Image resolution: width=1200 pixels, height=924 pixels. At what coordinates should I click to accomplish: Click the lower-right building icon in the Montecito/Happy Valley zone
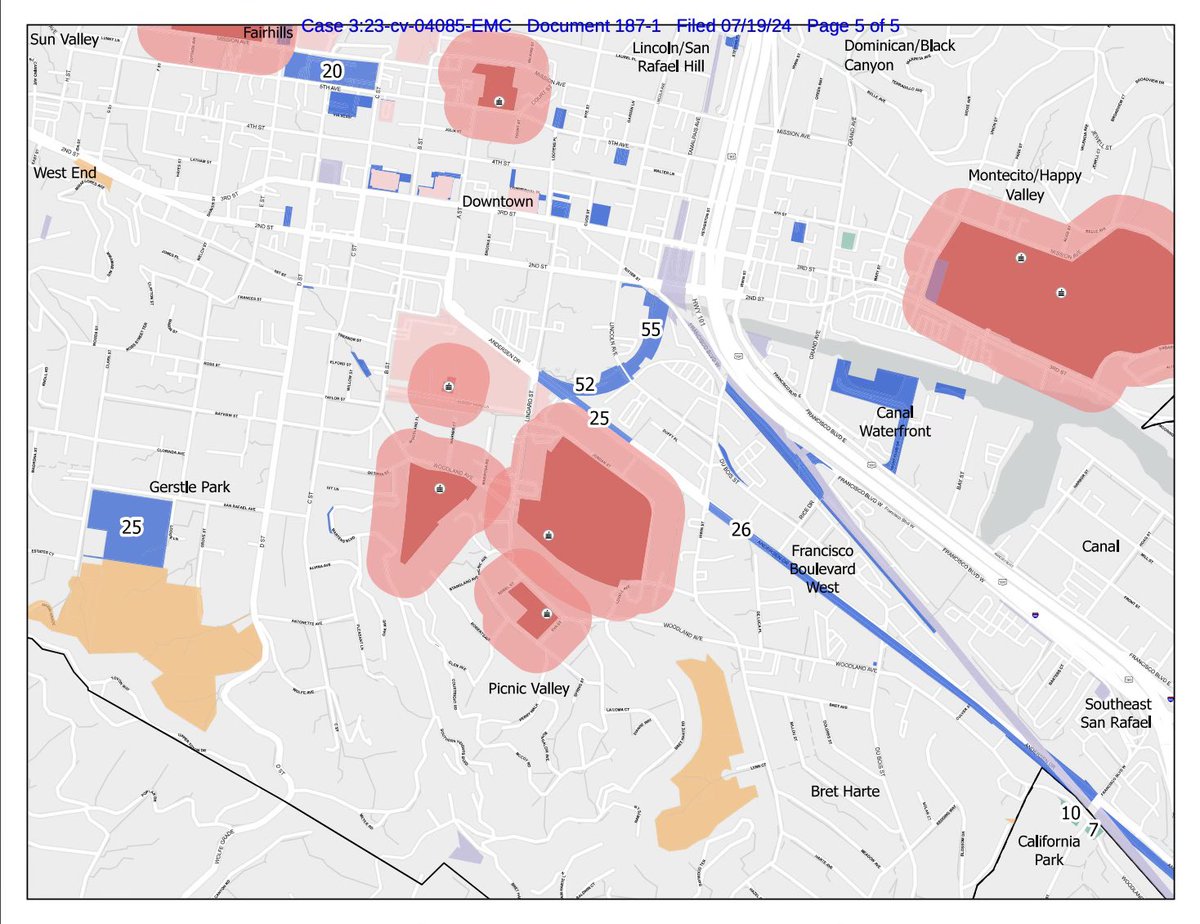coord(1061,292)
